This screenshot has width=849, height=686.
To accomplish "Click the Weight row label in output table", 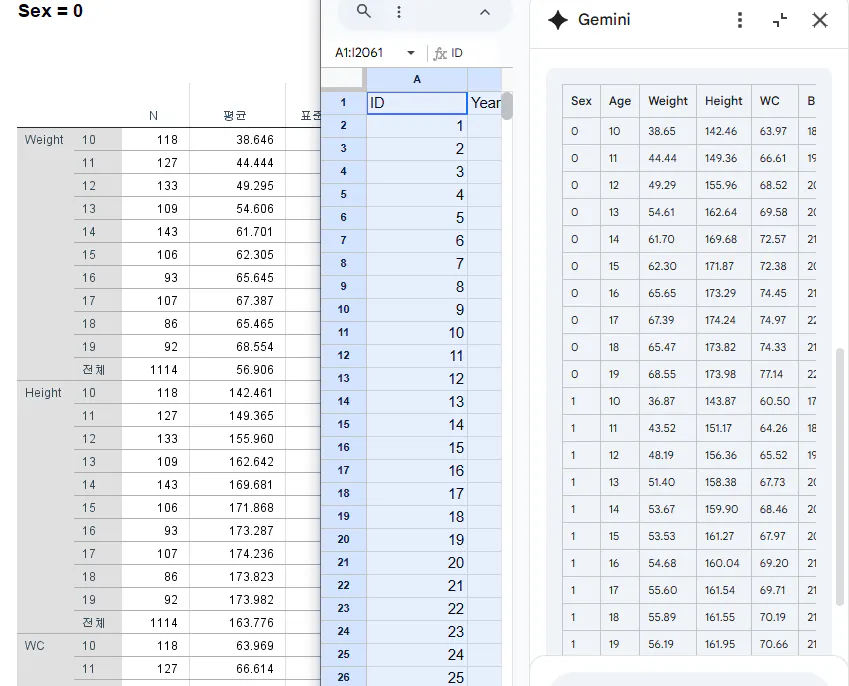I will [x=44, y=140].
